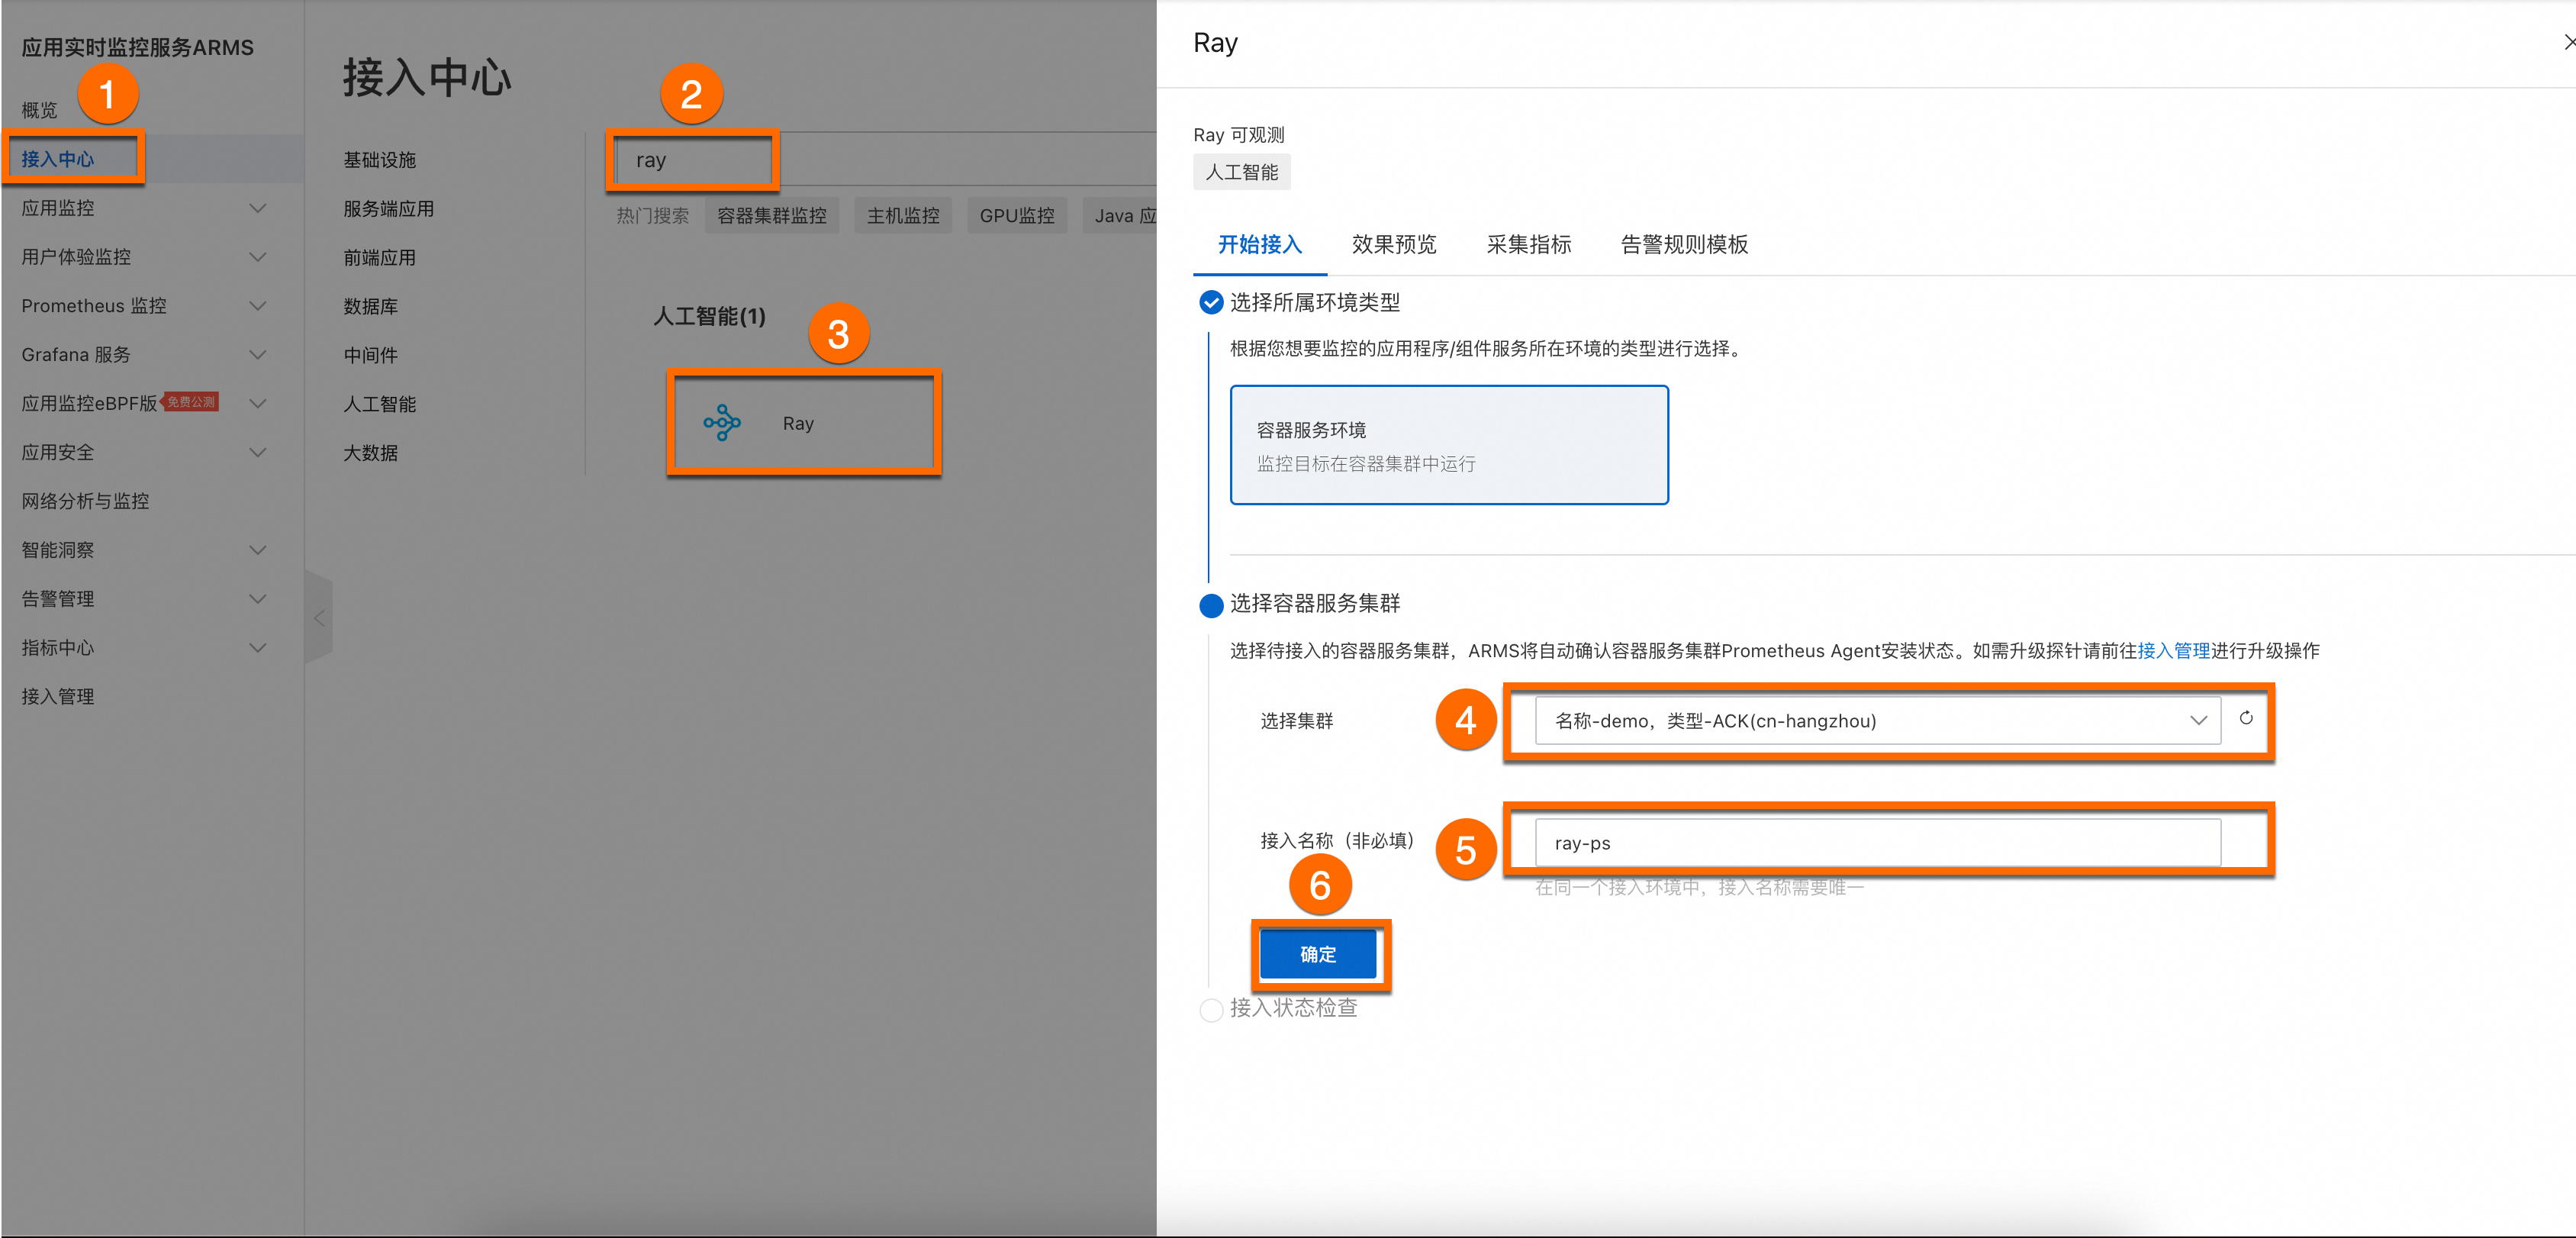This screenshot has height=1238, width=2576.
Task: Select 大数据 category
Action: point(370,453)
